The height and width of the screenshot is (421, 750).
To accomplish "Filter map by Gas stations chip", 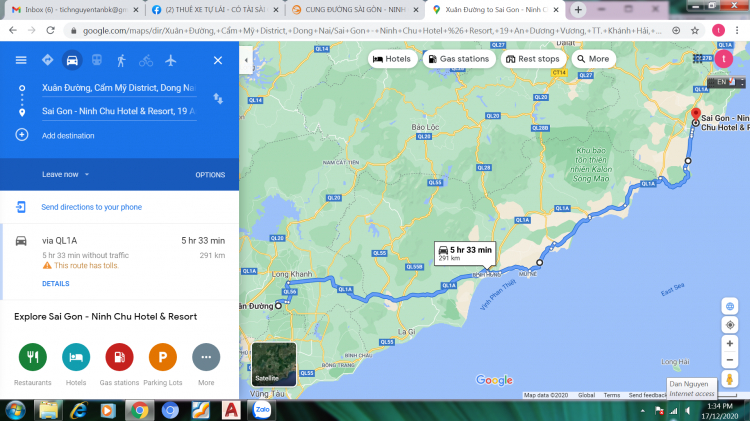I will 459,59.
